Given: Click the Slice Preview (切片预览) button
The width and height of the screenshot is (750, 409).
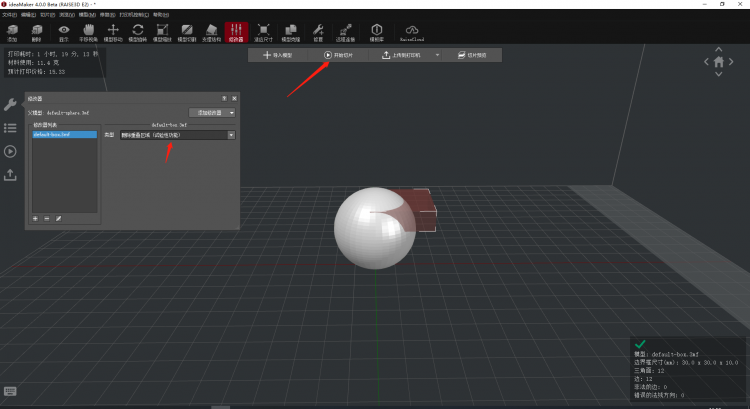Looking at the screenshot, I should 472,55.
